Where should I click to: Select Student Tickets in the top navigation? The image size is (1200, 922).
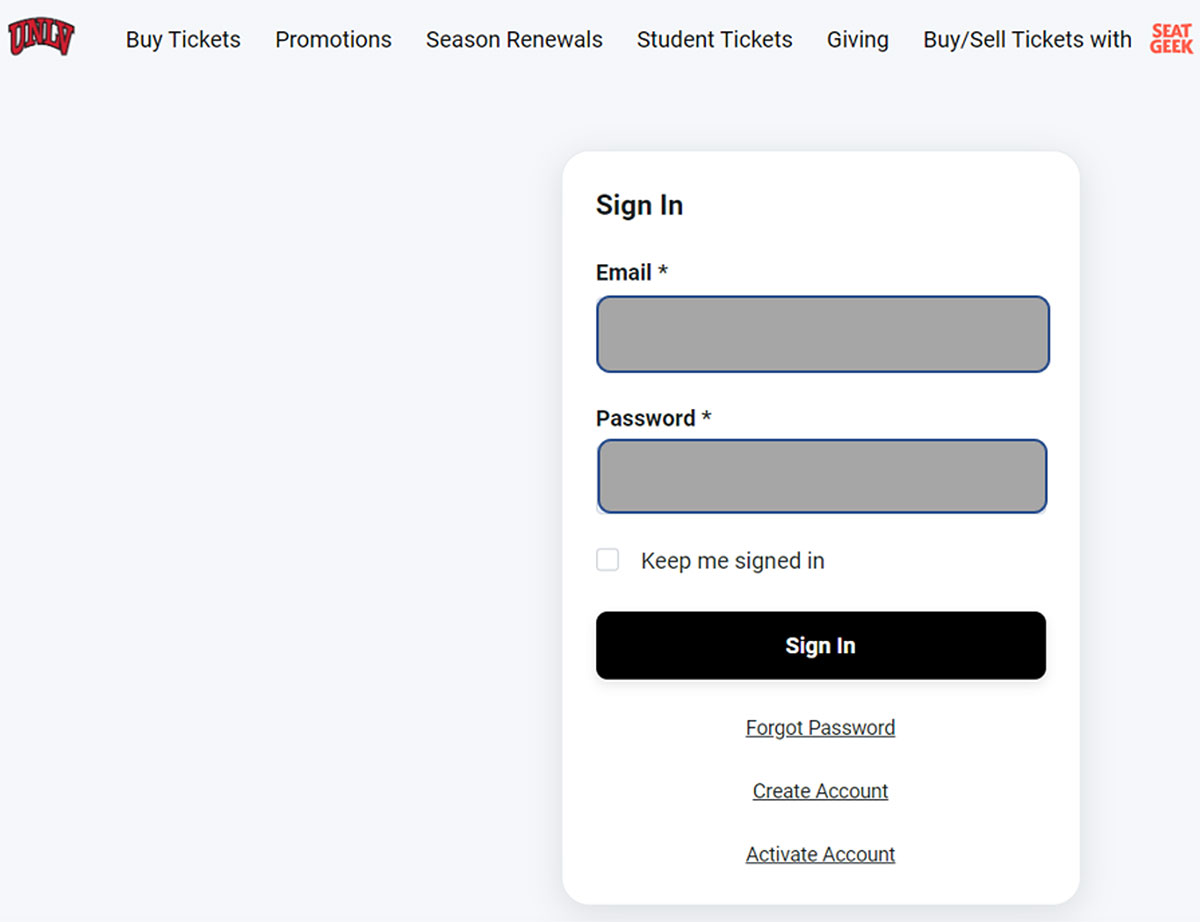click(714, 40)
